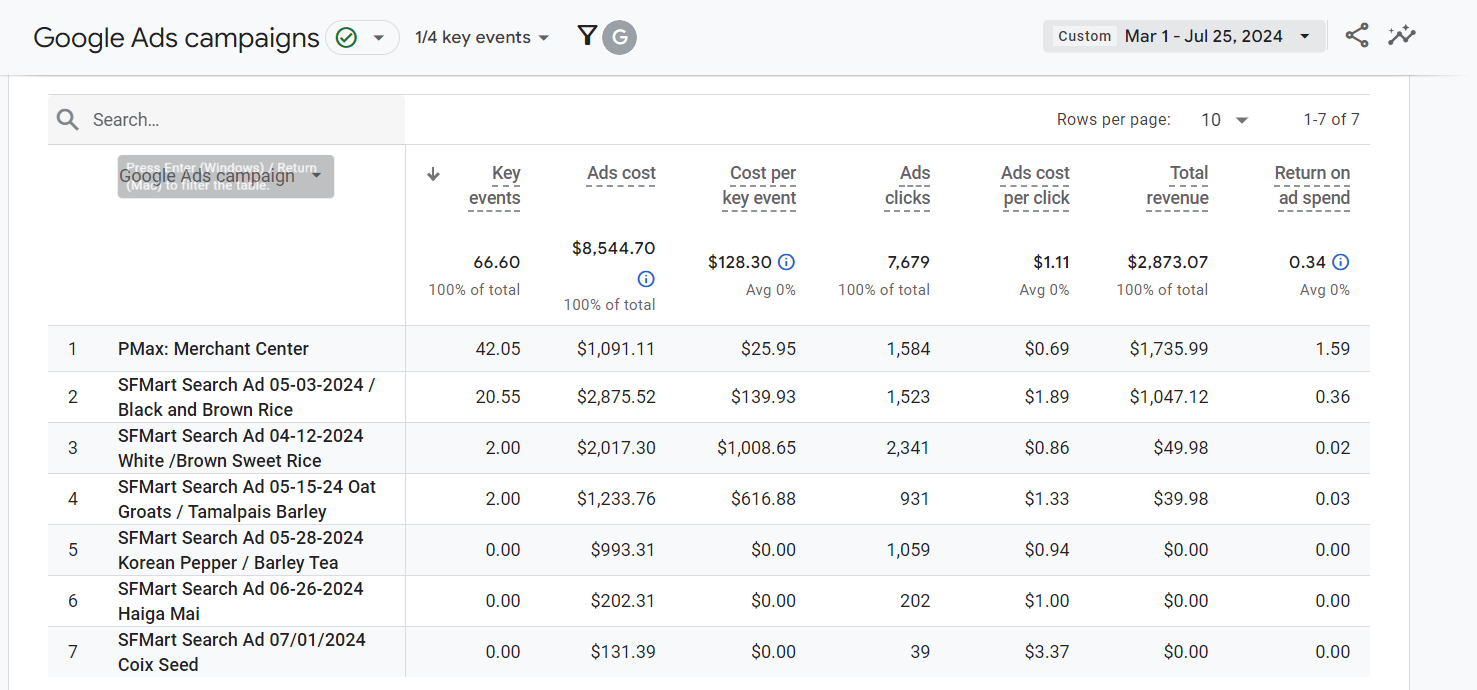Click the 2,341 ads clicks cell

[908, 448]
